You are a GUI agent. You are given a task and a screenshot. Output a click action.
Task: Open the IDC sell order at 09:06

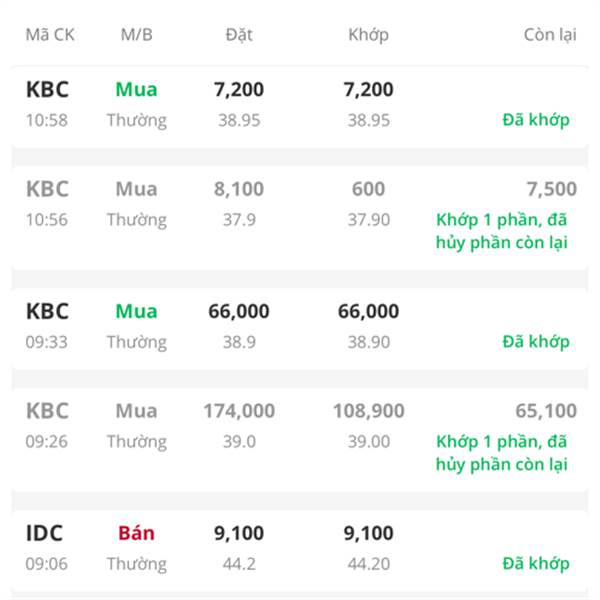point(300,551)
